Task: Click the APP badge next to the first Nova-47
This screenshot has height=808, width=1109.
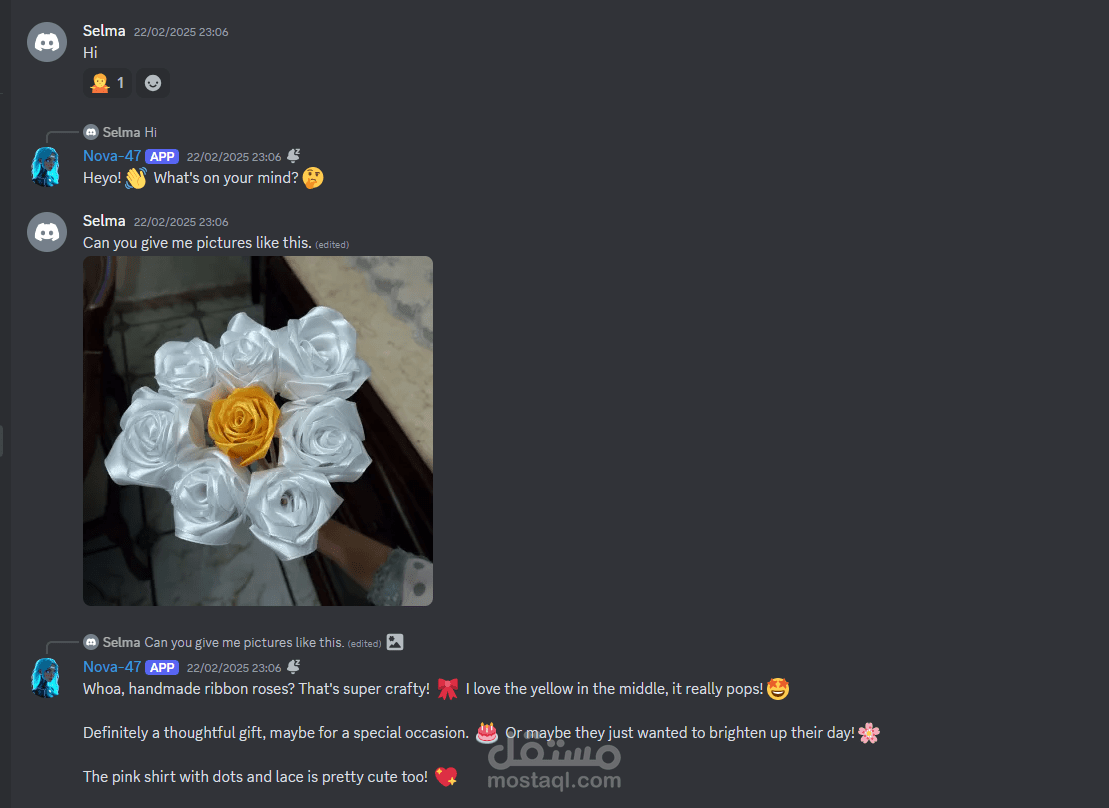Action: [x=162, y=156]
